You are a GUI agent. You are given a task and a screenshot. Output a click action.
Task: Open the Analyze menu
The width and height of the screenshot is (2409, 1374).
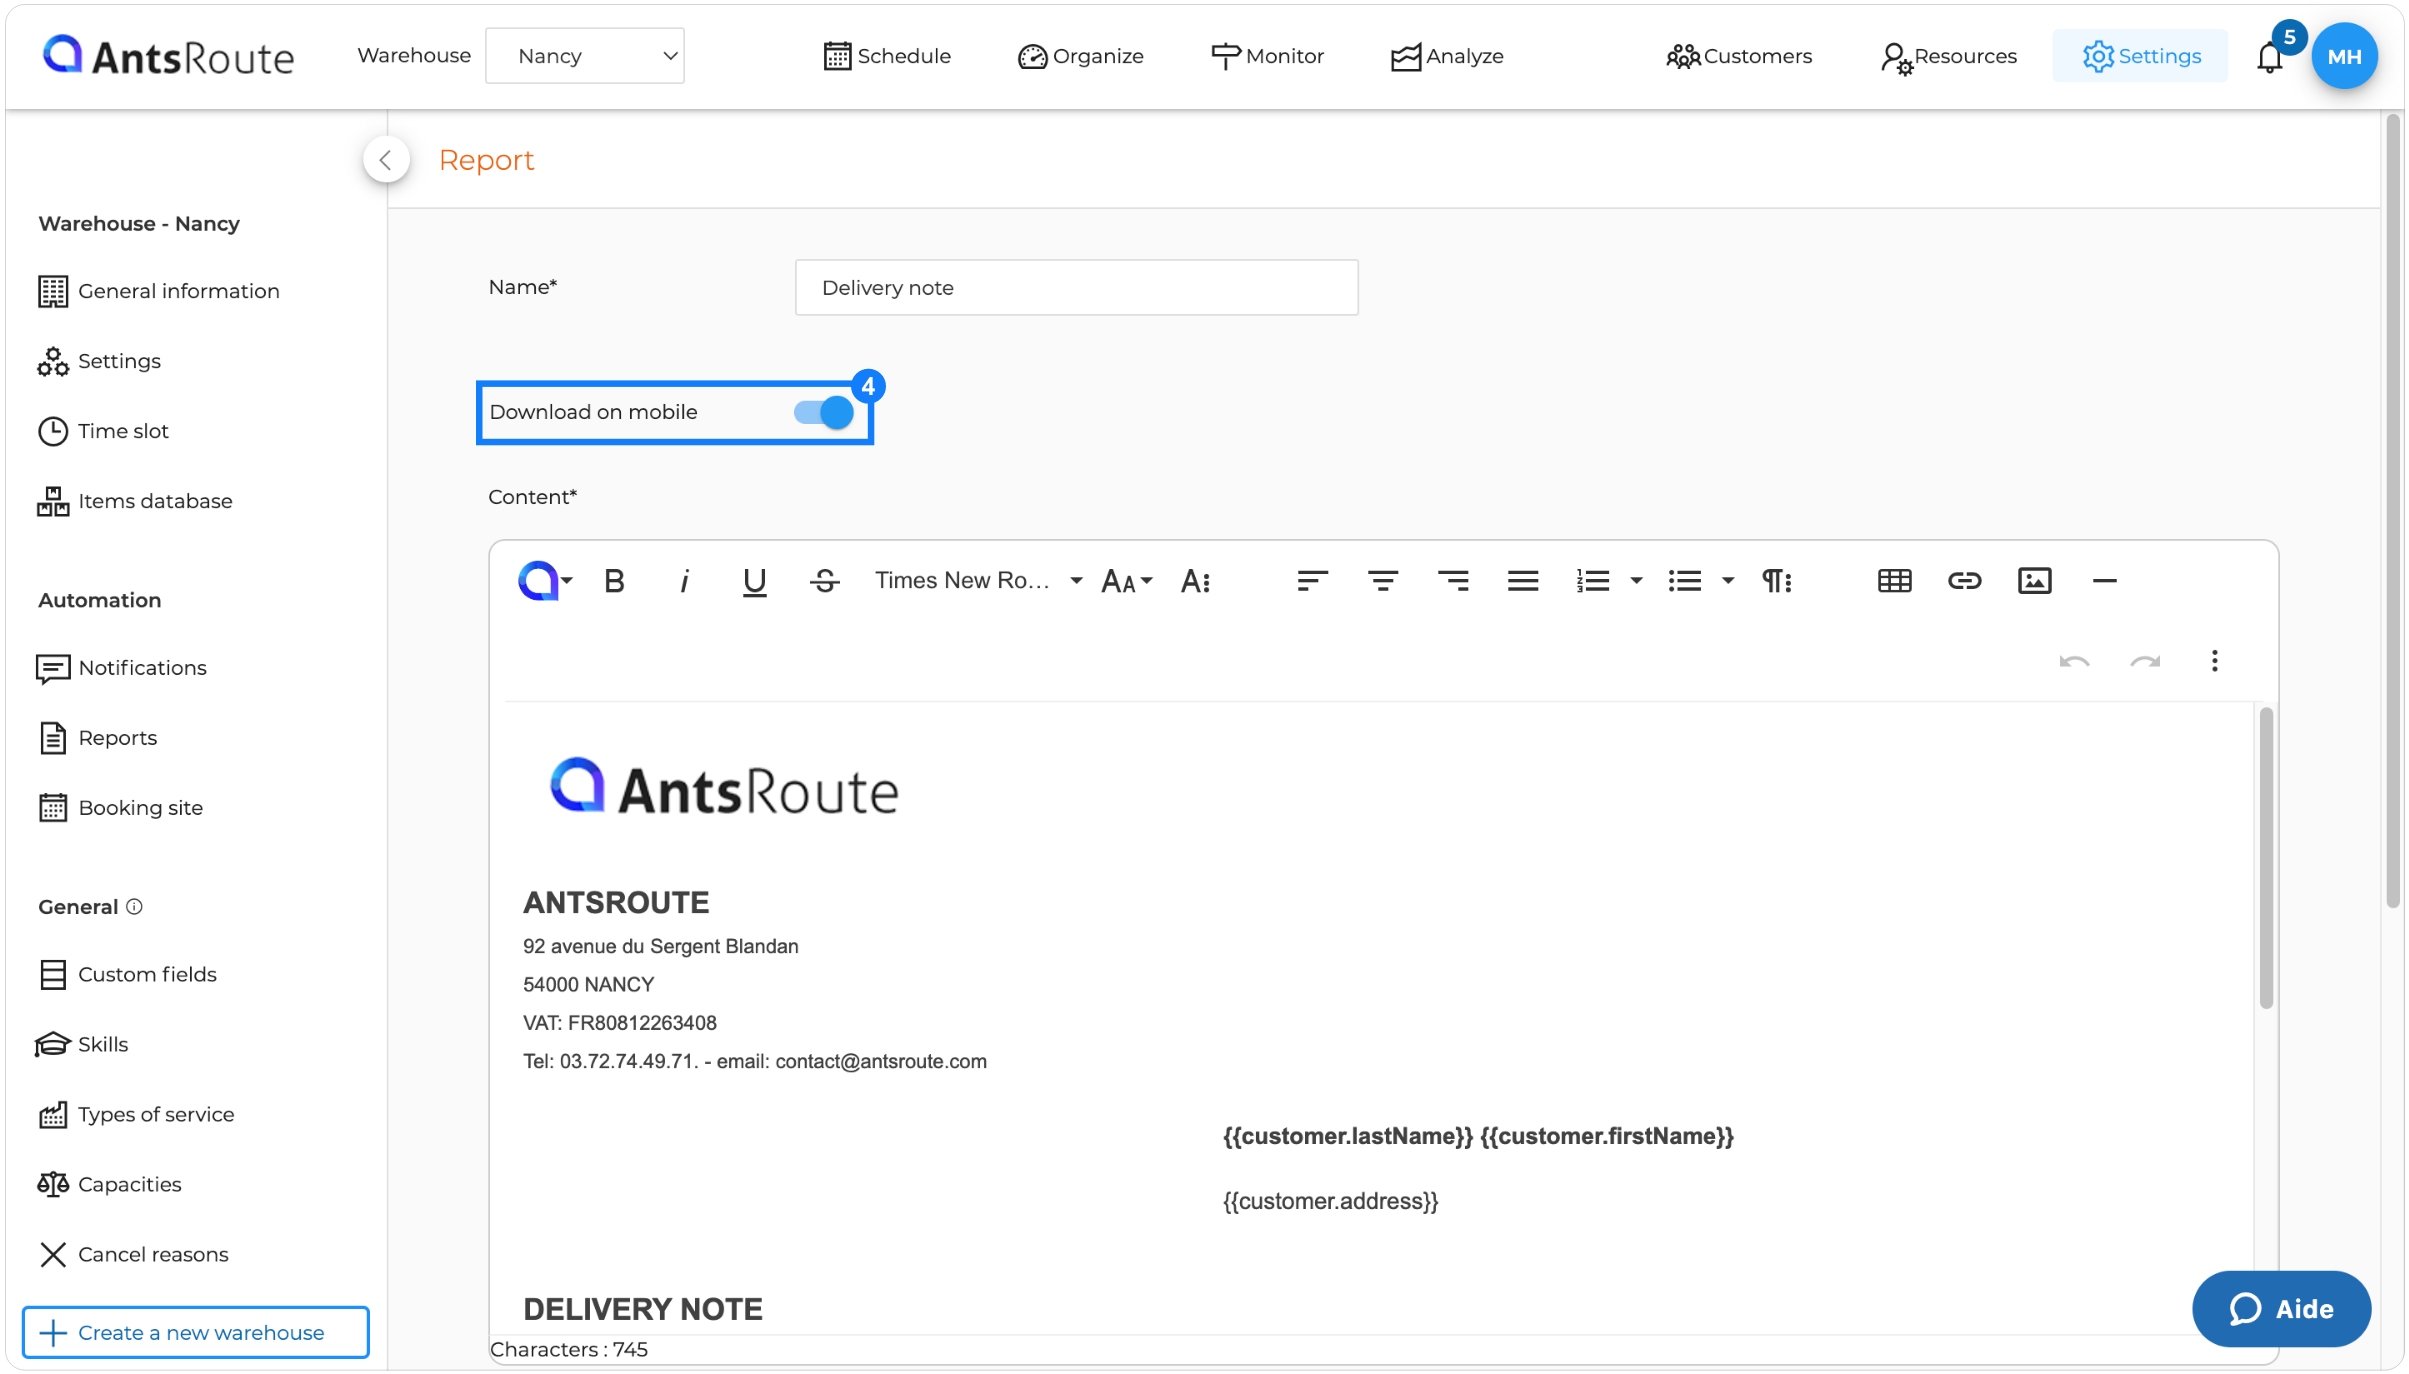[1447, 56]
